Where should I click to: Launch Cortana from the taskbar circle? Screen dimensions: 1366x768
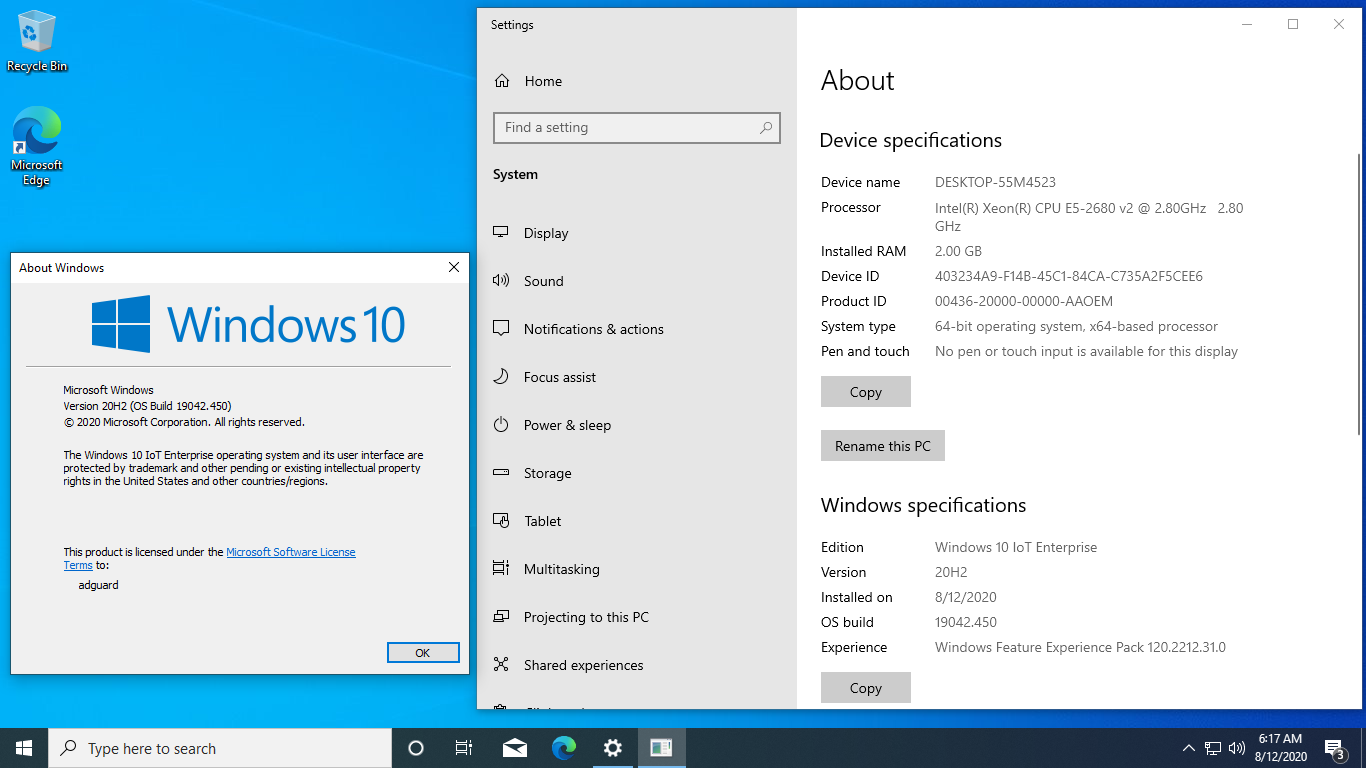(x=416, y=748)
